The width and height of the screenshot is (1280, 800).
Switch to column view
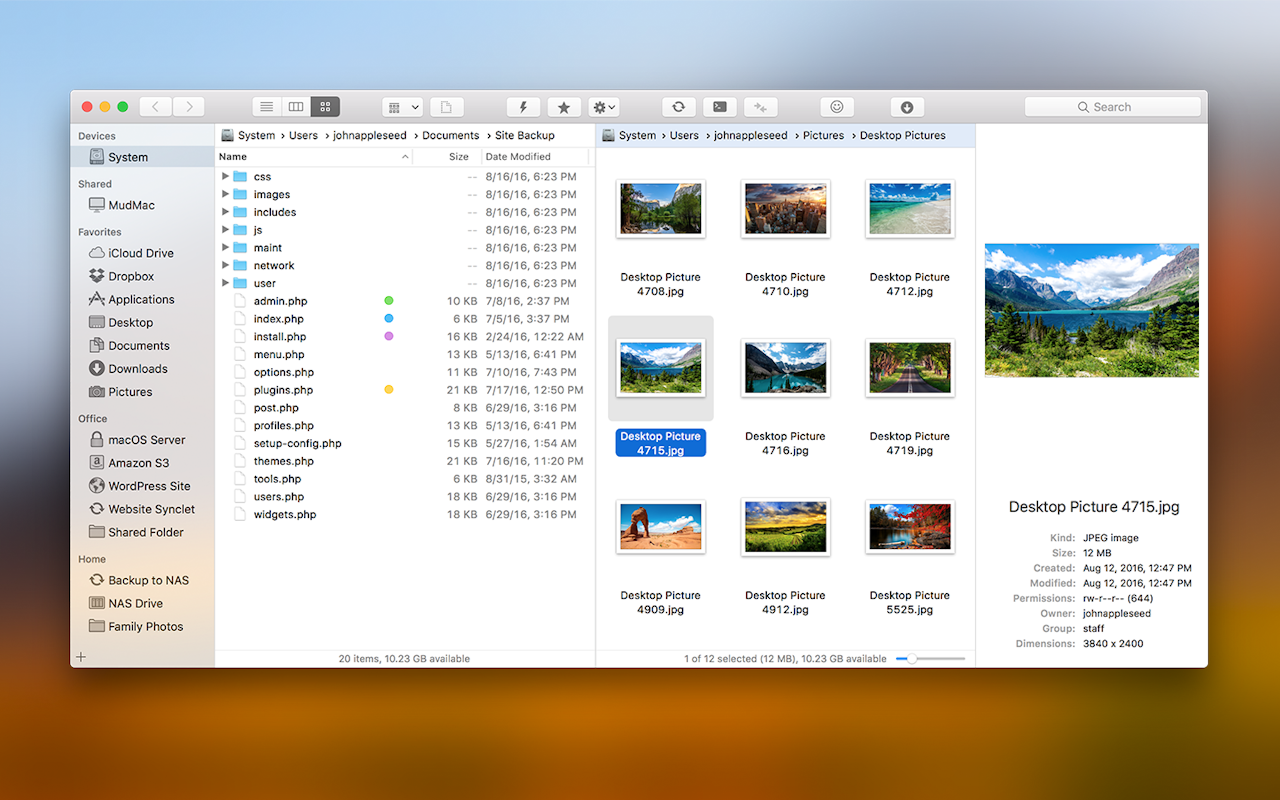[295, 106]
